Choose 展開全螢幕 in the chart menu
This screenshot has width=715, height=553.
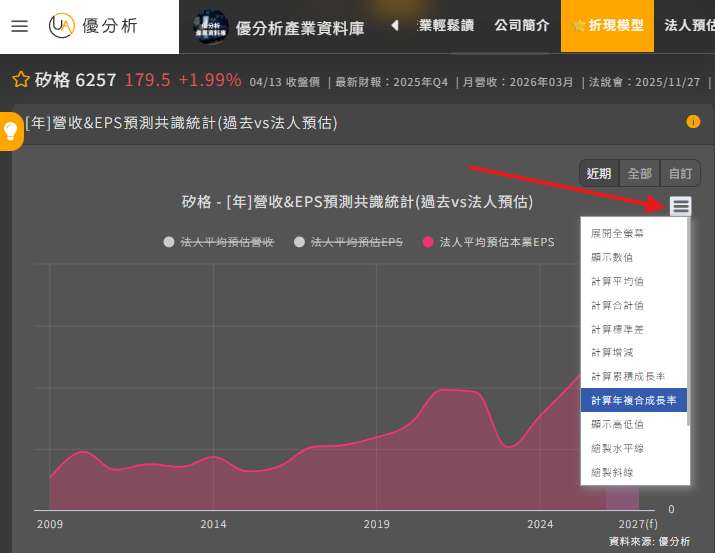(x=617, y=233)
